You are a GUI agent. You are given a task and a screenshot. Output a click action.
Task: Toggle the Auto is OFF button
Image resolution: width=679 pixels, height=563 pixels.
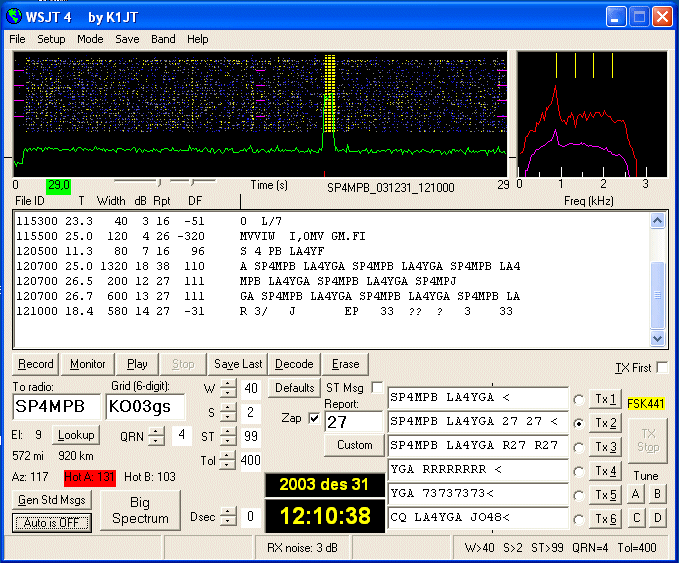coord(52,523)
